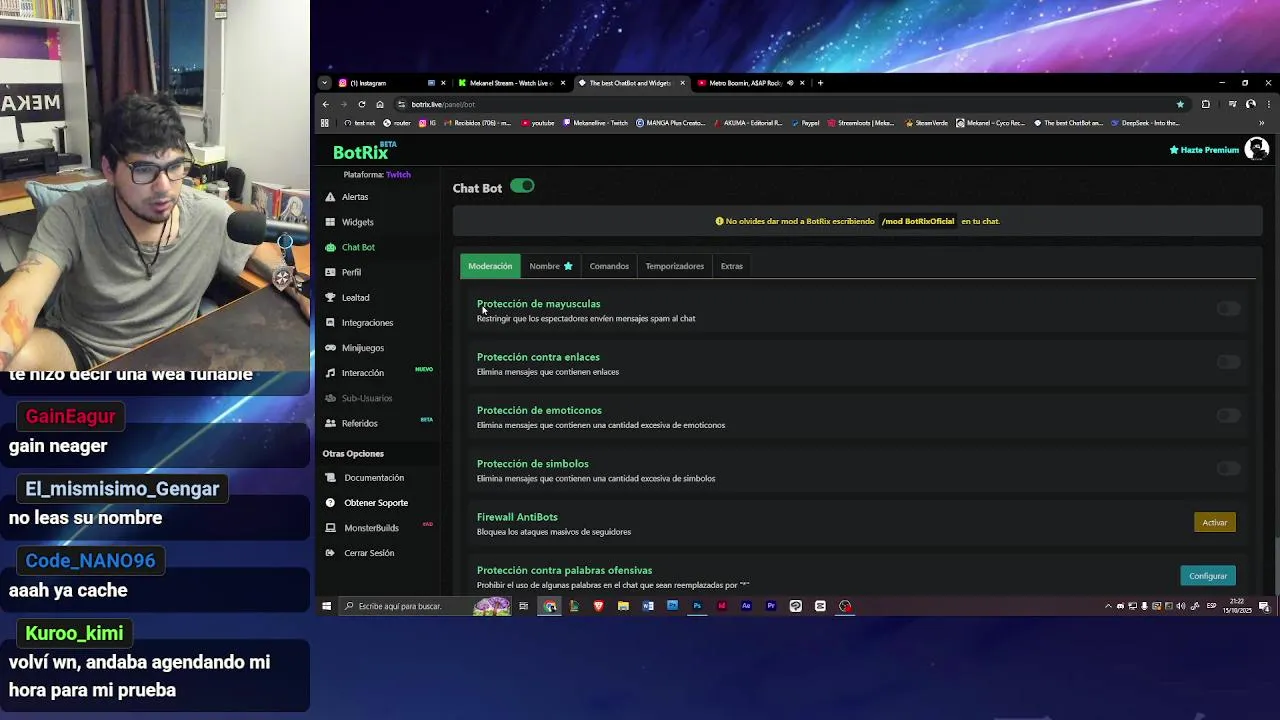1280x720 pixels.
Task: Click the Windows Start button
Action: [x=326, y=606]
